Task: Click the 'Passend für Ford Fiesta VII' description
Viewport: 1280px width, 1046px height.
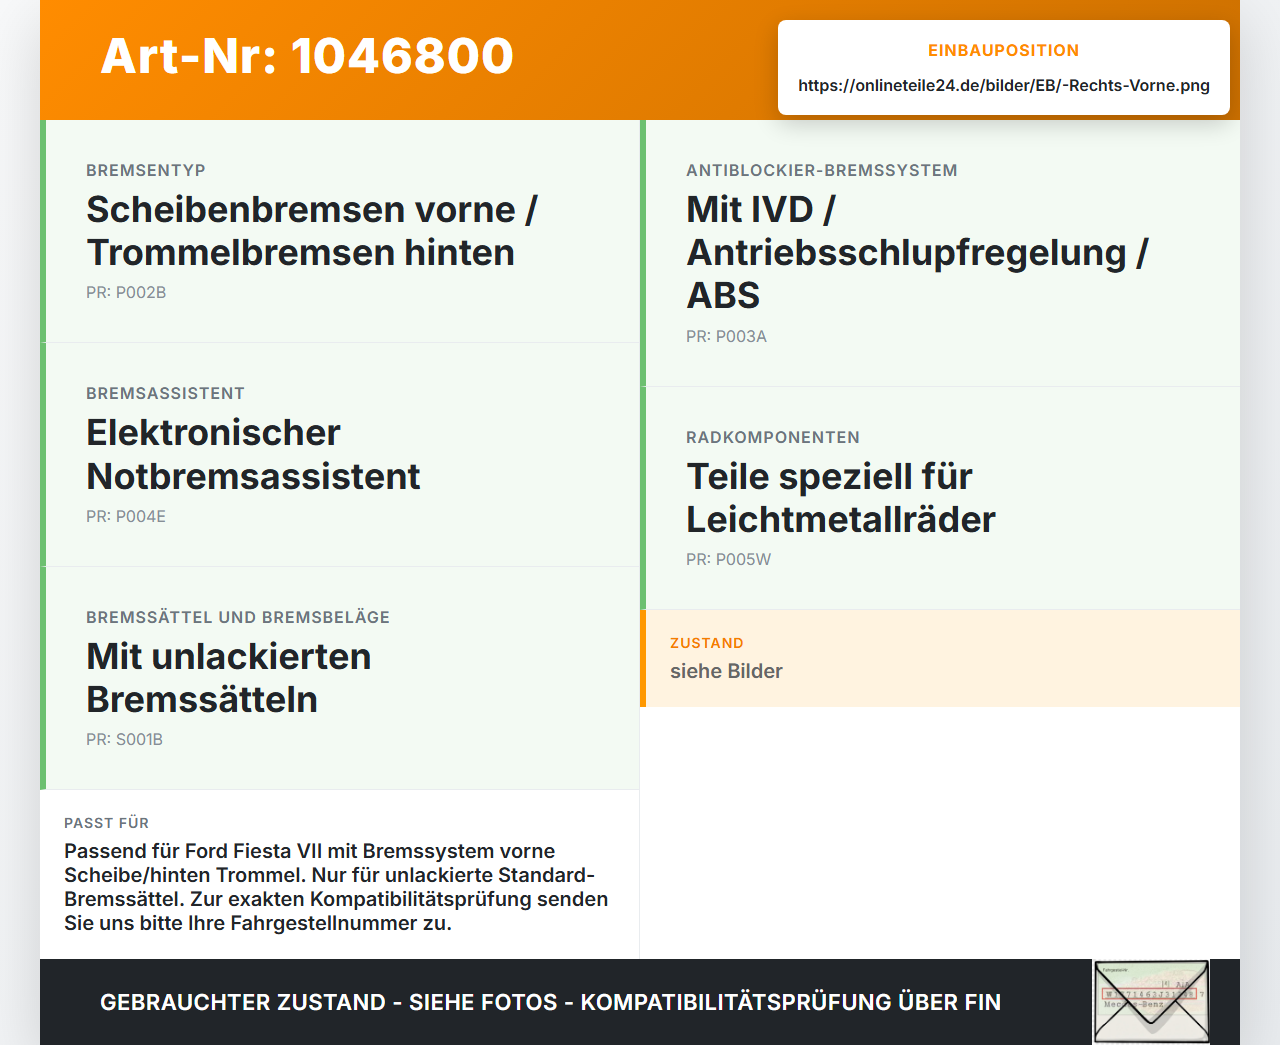Action: [x=336, y=887]
